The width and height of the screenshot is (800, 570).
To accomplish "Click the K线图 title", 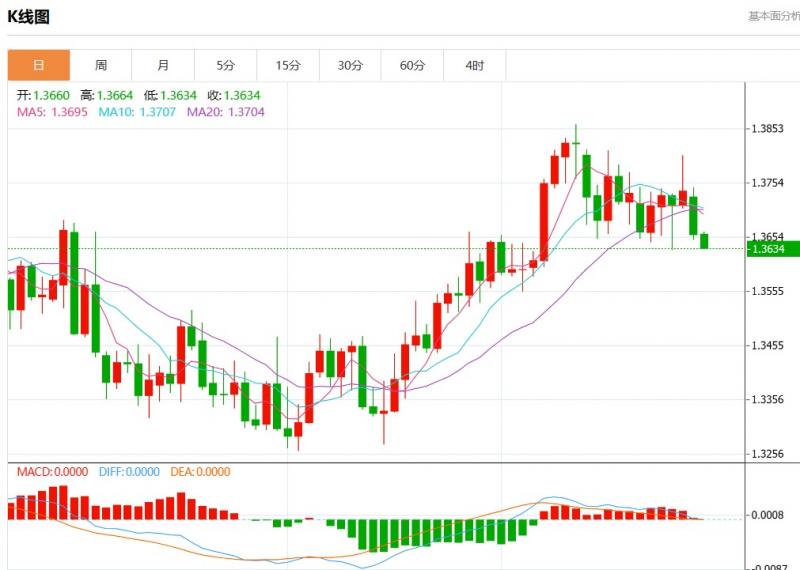I will [29, 17].
